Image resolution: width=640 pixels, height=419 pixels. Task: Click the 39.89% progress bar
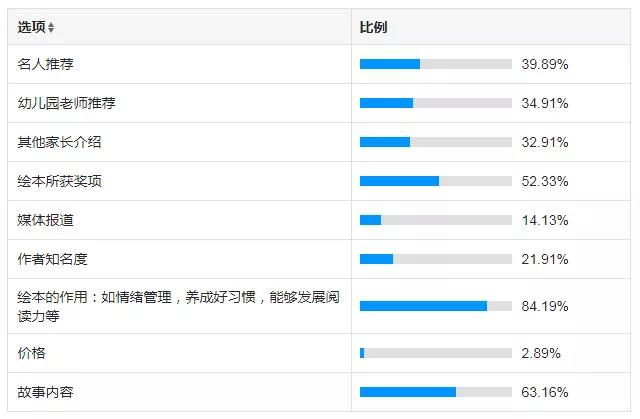point(436,64)
